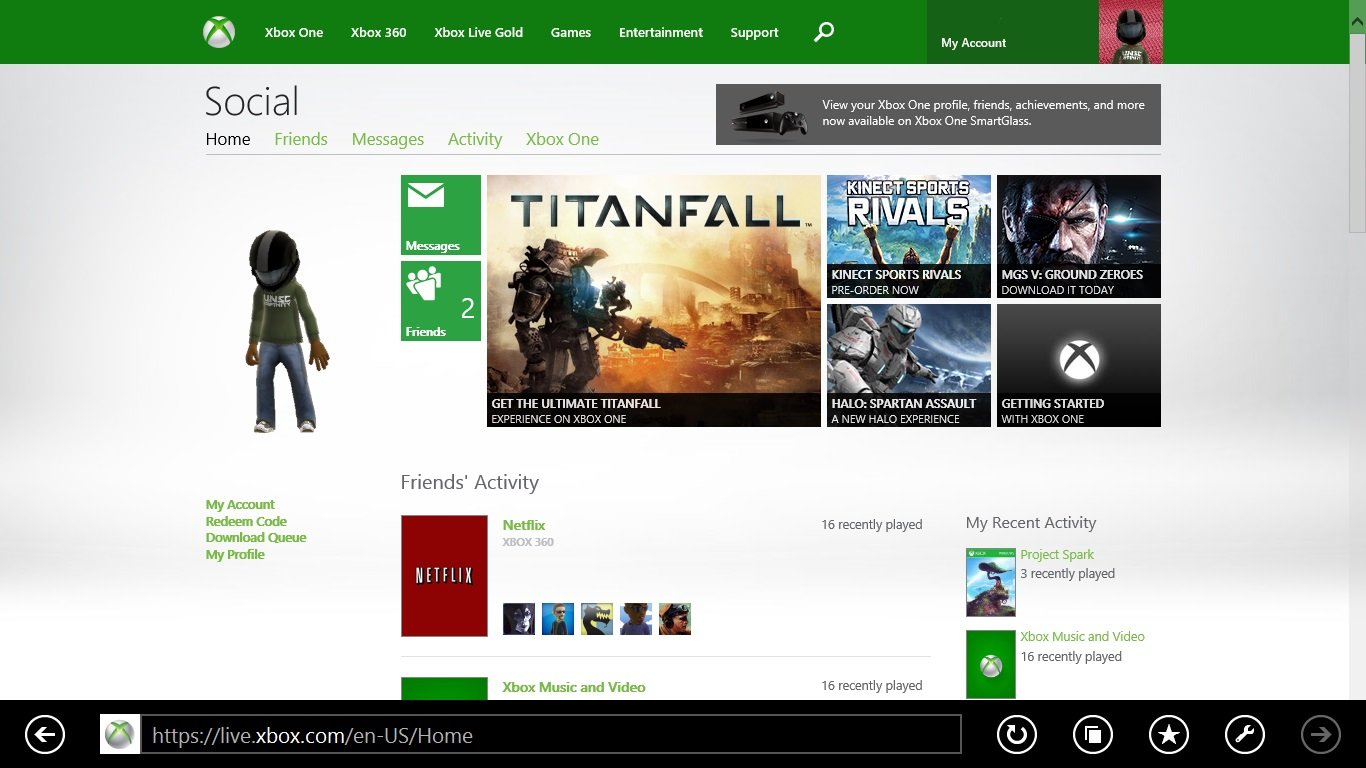Open the Kinect Sports Rivals tile
The height and width of the screenshot is (768, 1366).
coord(909,236)
